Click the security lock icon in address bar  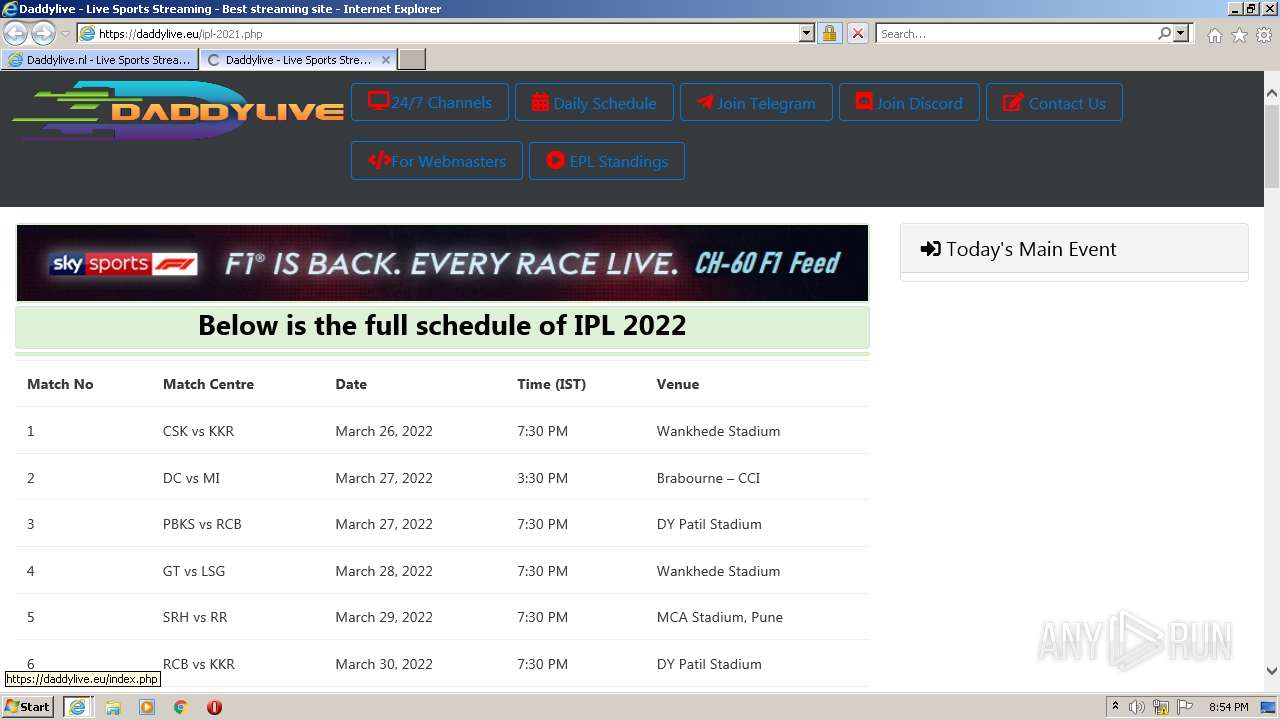pyautogui.click(x=829, y=33)
